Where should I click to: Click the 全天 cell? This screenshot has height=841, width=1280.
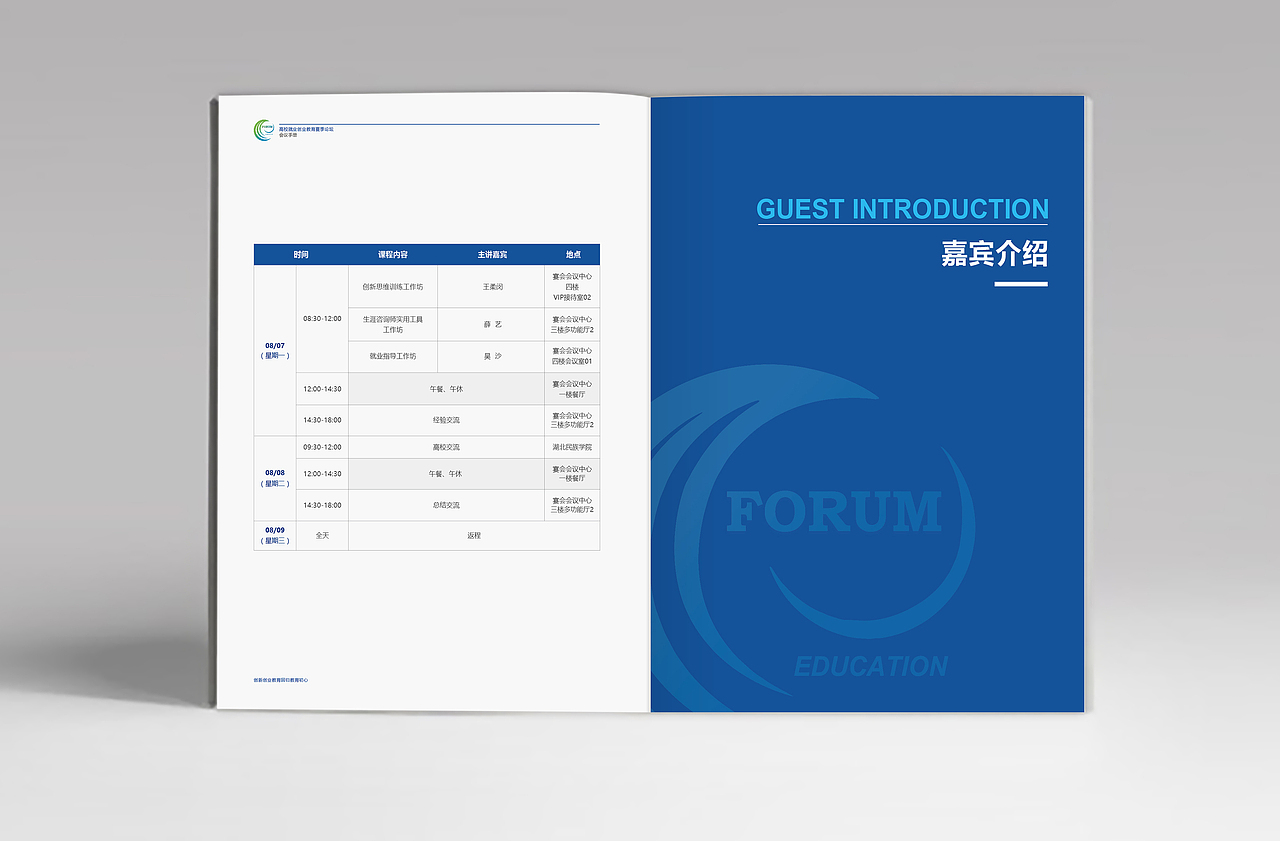click(x=322, y=535)
